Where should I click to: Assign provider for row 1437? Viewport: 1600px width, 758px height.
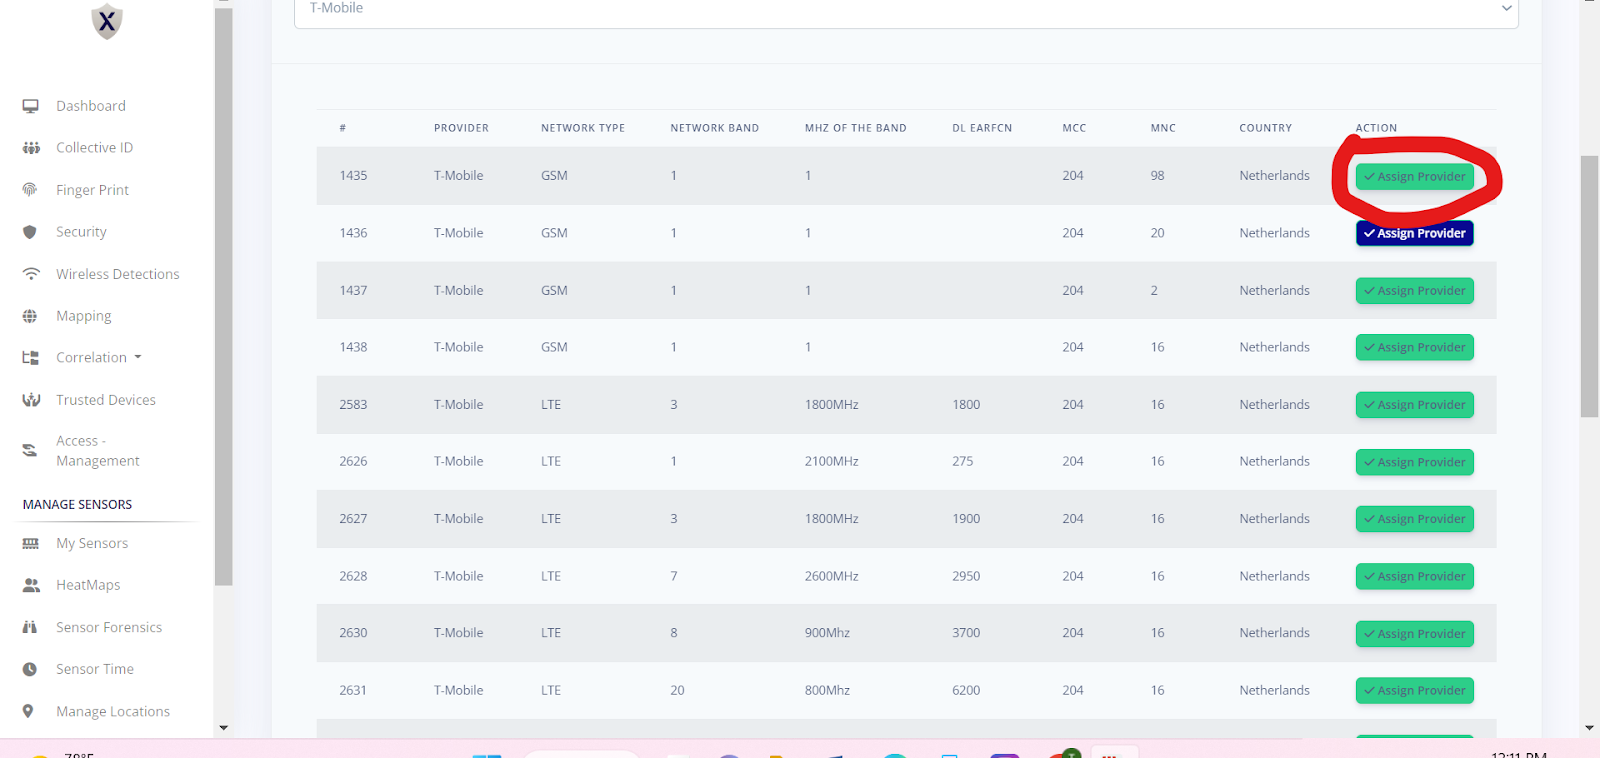pyautogui.click(x=1414, y=291)
